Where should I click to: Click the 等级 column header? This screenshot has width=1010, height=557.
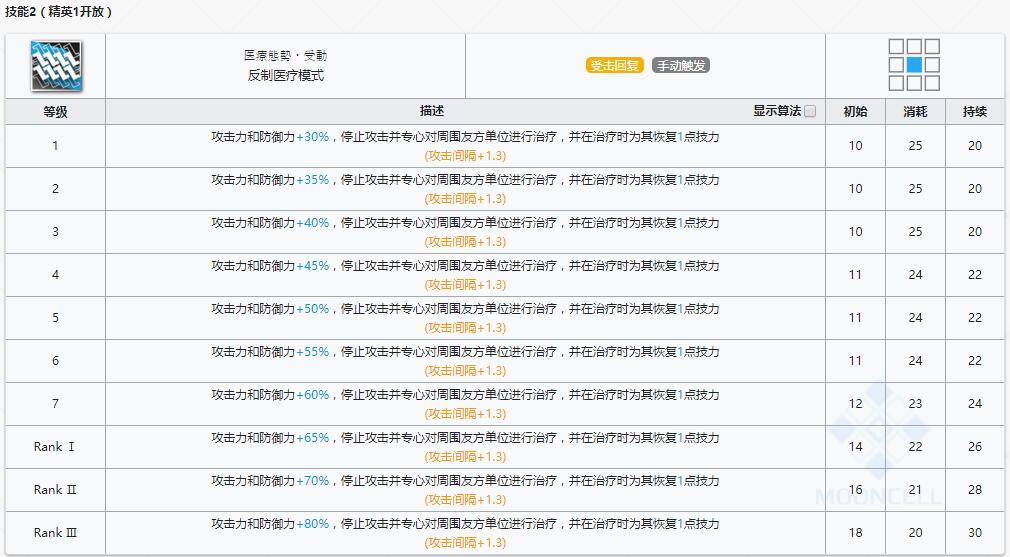pyautogui.click(x=55, y=111)
